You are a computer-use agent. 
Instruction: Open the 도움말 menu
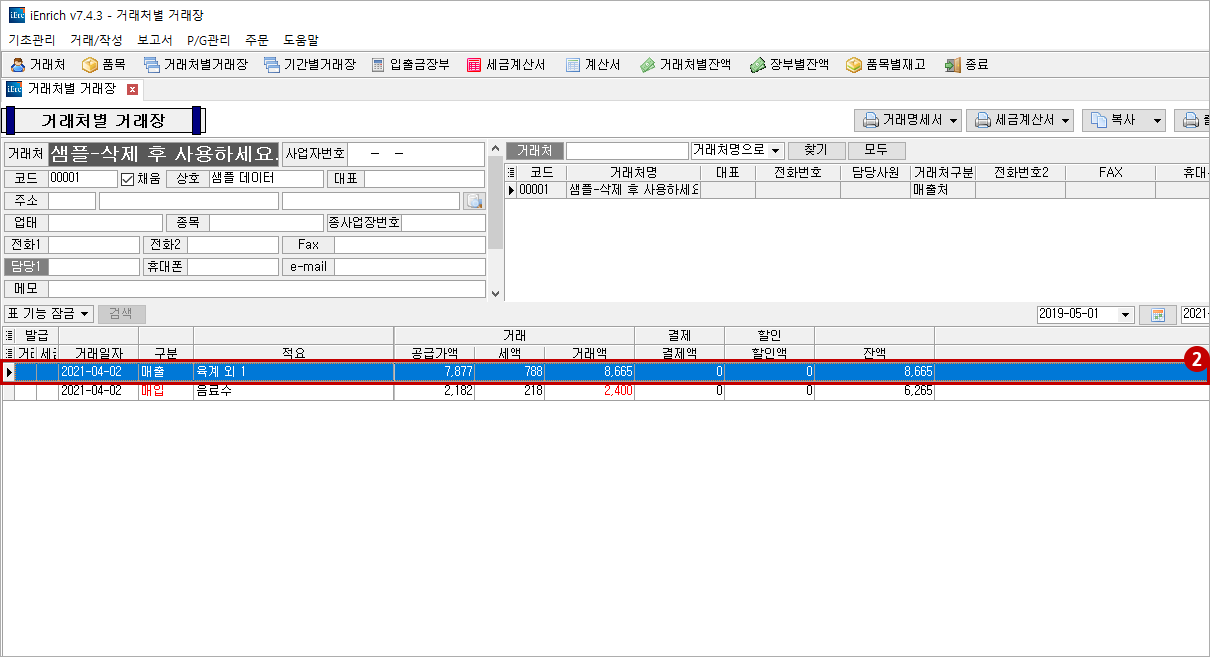point(301,40)
